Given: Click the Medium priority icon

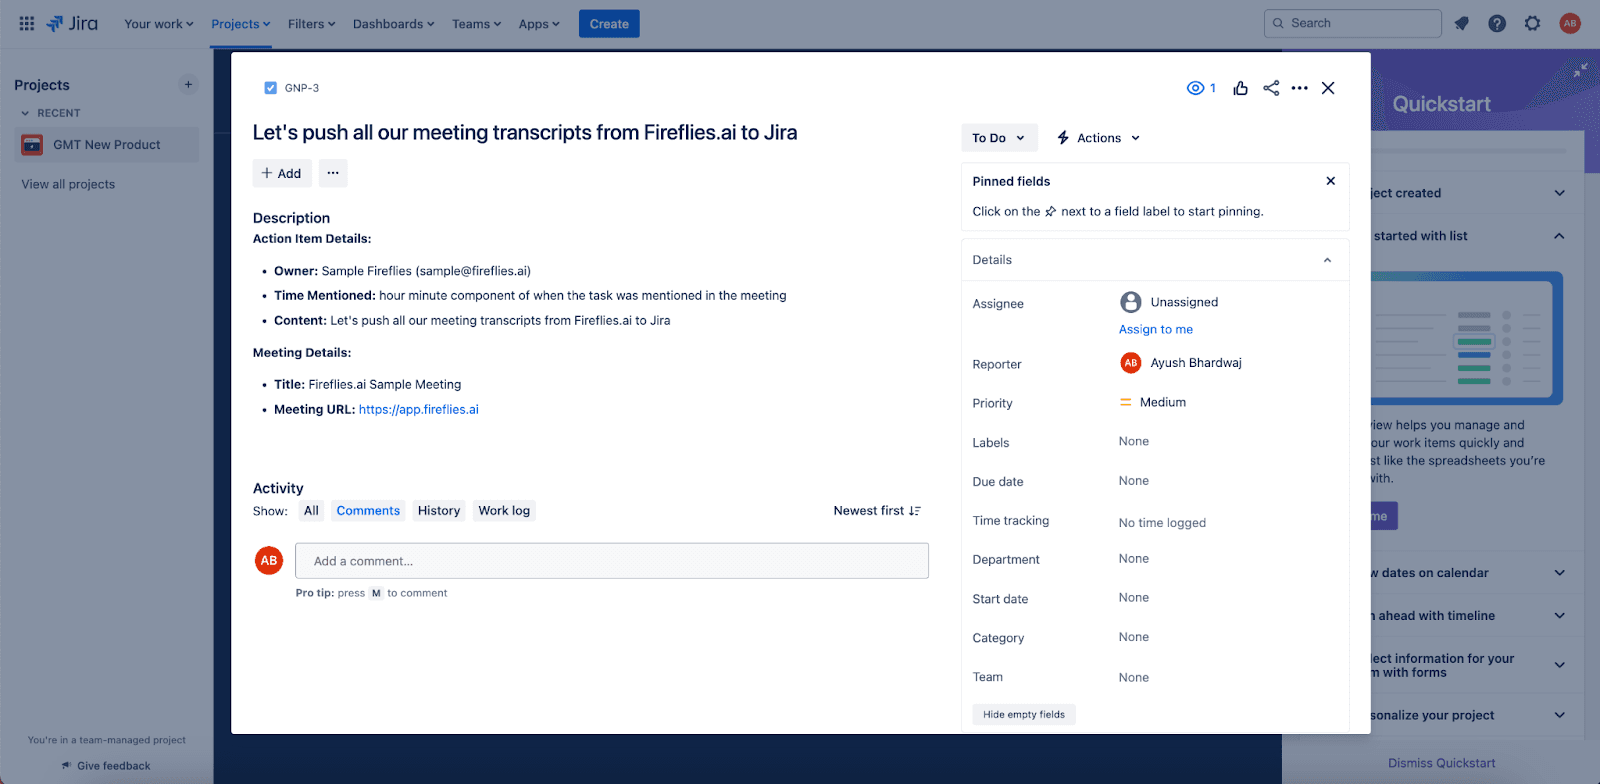Looking at the screenshot, I should tap(1126, 402).
